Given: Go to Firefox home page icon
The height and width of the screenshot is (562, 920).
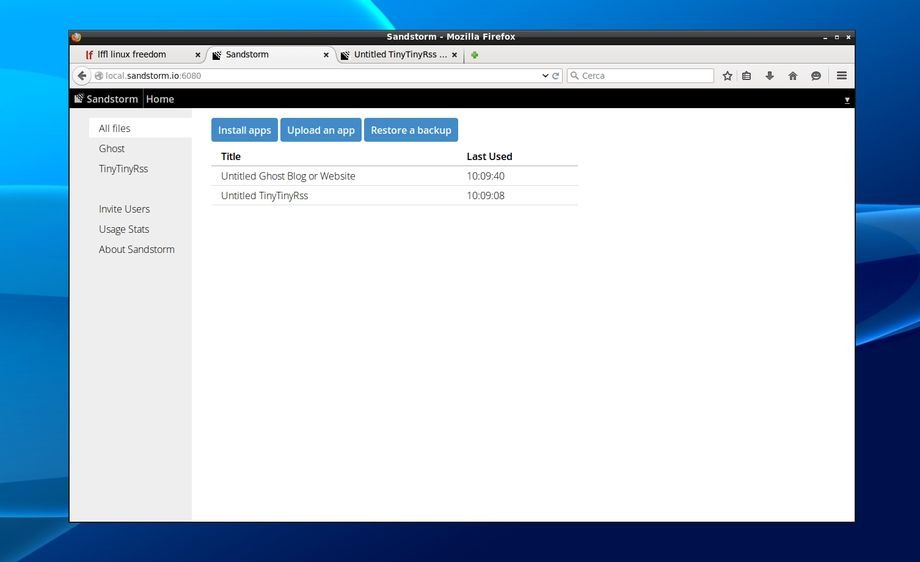Looking at the screenshot, I should (793, 76).
